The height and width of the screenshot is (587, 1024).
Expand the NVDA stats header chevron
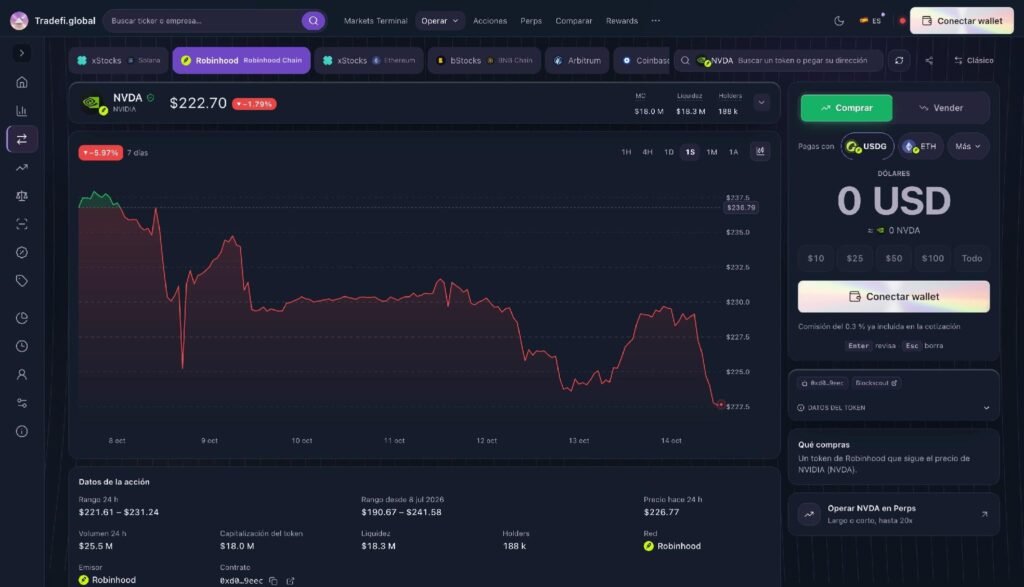[x=761, y=103]
